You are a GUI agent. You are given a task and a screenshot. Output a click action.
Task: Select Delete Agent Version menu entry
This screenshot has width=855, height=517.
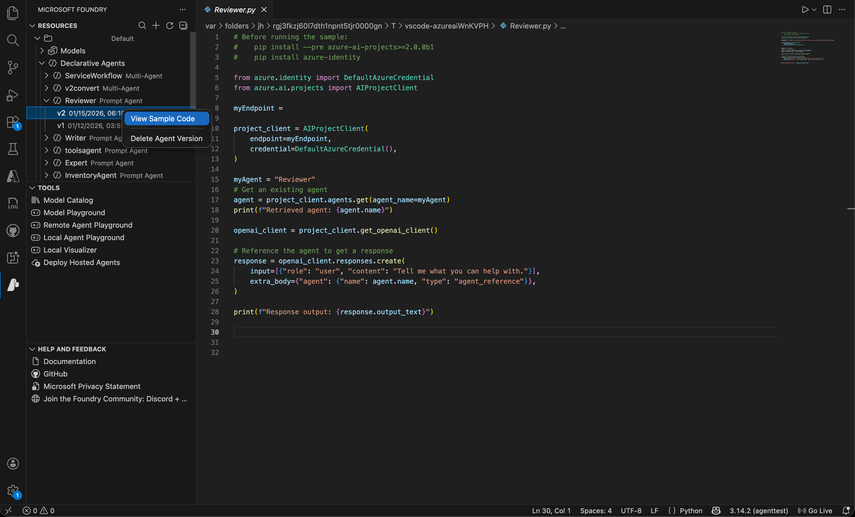[166, 139]
